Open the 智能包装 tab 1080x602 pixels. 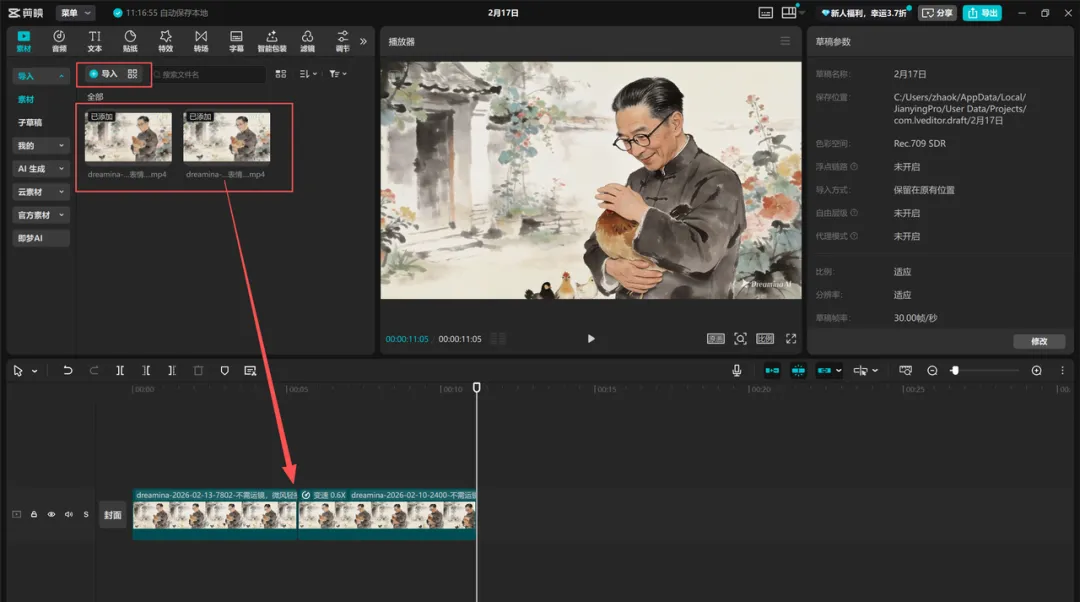(271, 41)
